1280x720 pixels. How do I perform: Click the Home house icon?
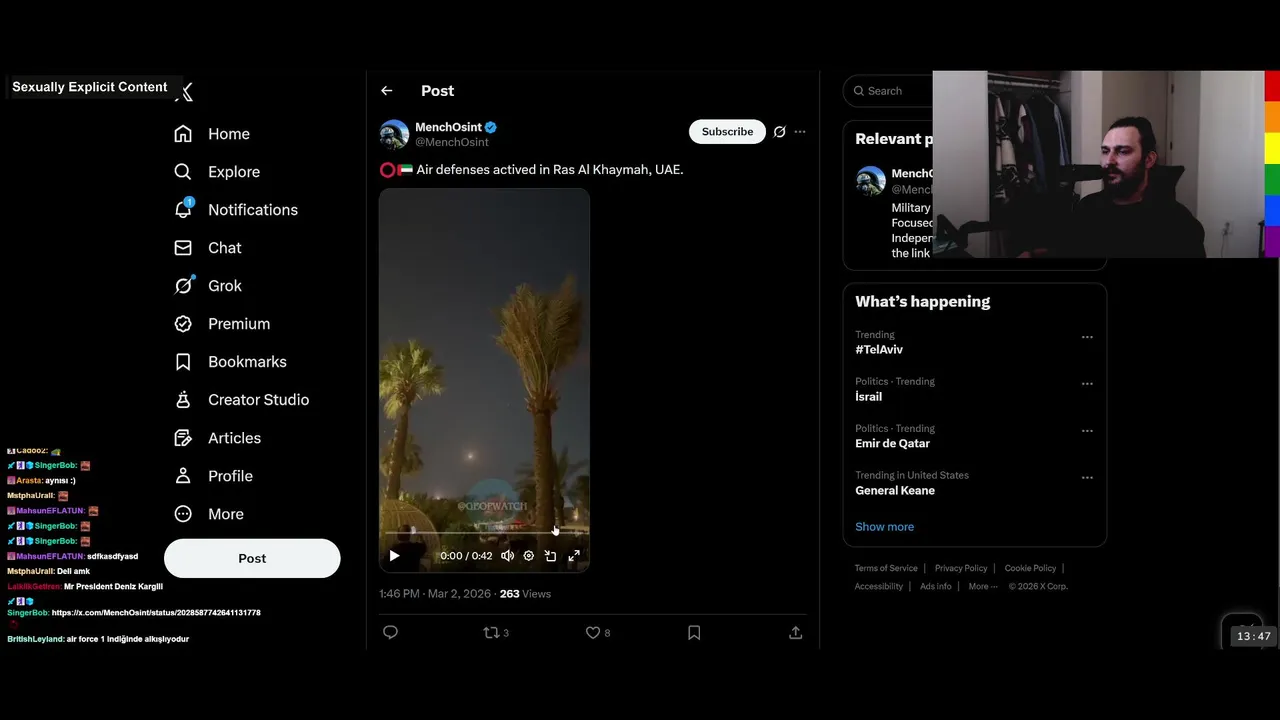(183, 134)
